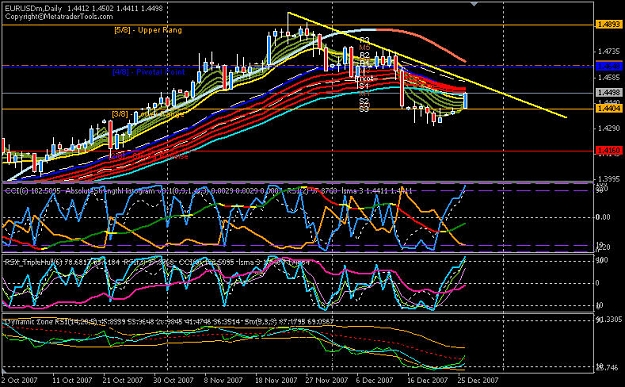This screenshot has width=625, height=387.
Task: Click the S1 pivot level label
Action: pyautogui.click(x=364, y=86)
